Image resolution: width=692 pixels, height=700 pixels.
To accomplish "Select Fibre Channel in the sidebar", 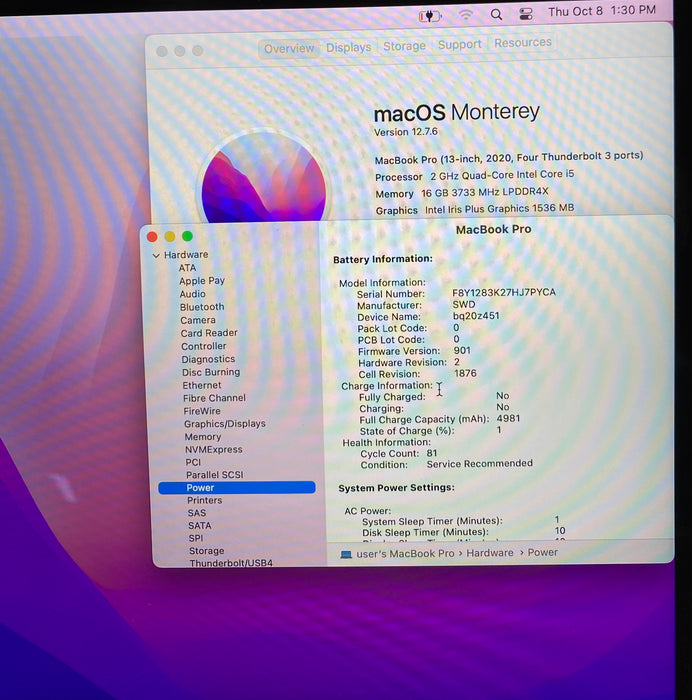I will point(214,398).
